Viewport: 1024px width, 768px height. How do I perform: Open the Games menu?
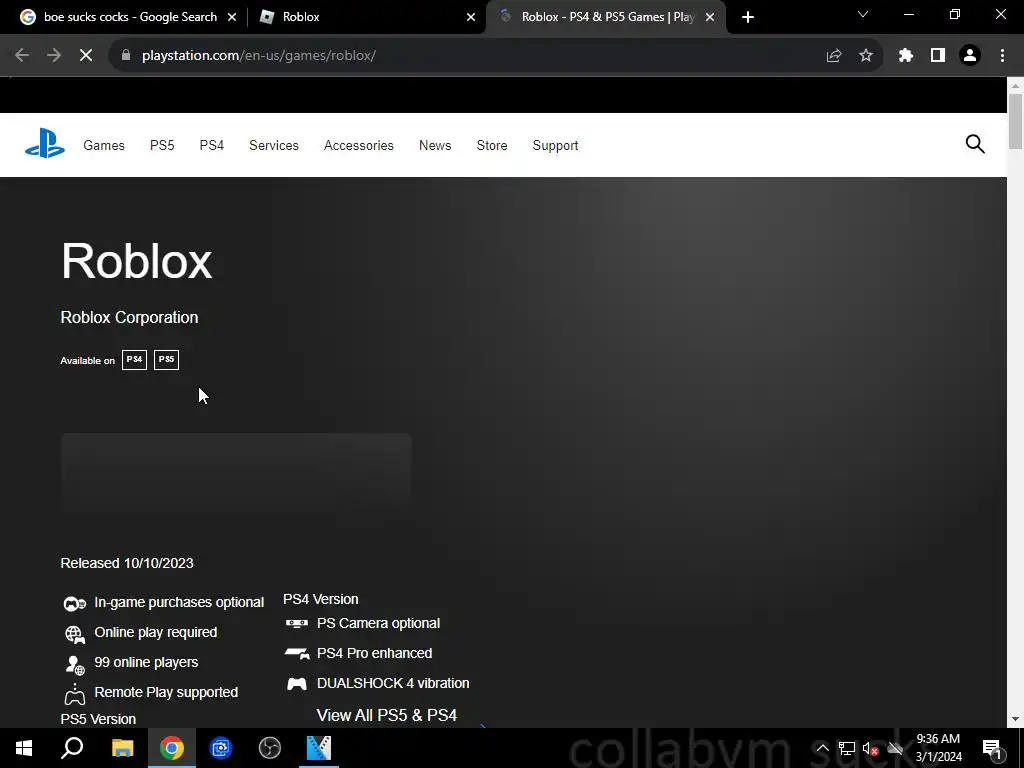(104, 145)
